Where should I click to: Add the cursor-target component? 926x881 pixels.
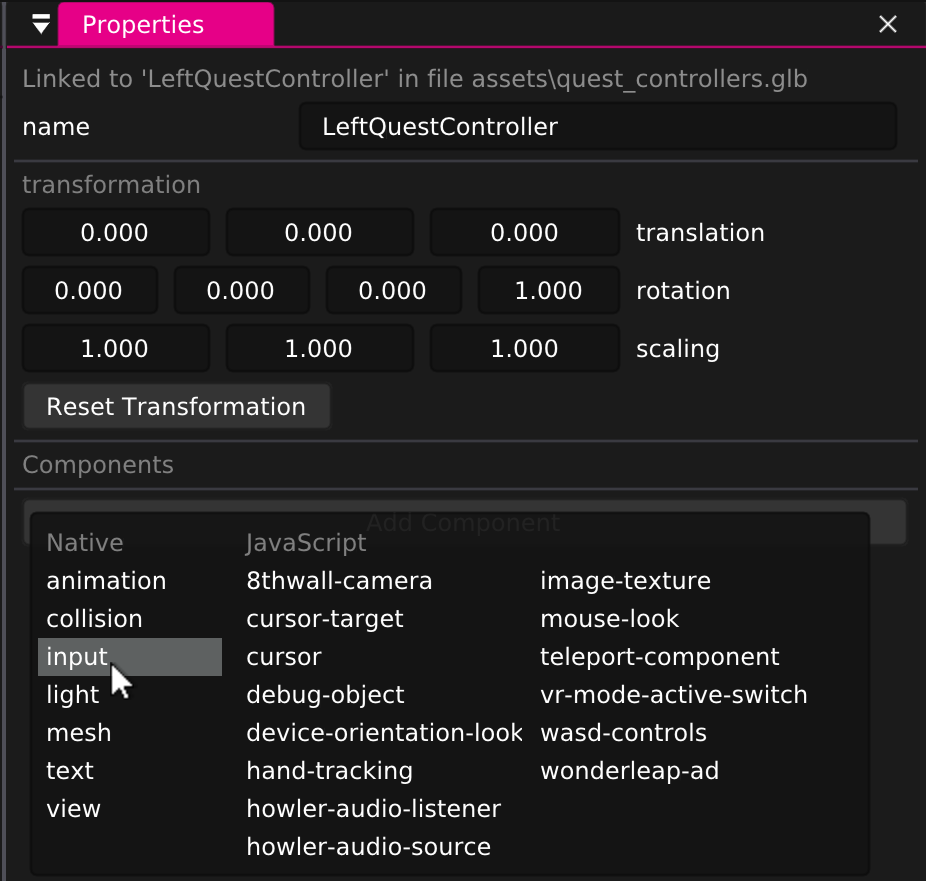tap(324, 618)
